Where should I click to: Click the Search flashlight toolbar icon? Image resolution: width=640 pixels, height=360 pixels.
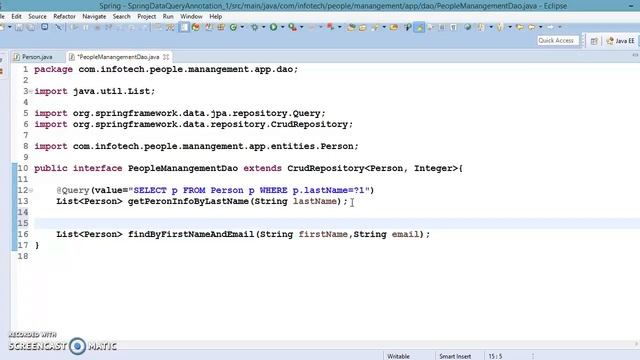408,27
